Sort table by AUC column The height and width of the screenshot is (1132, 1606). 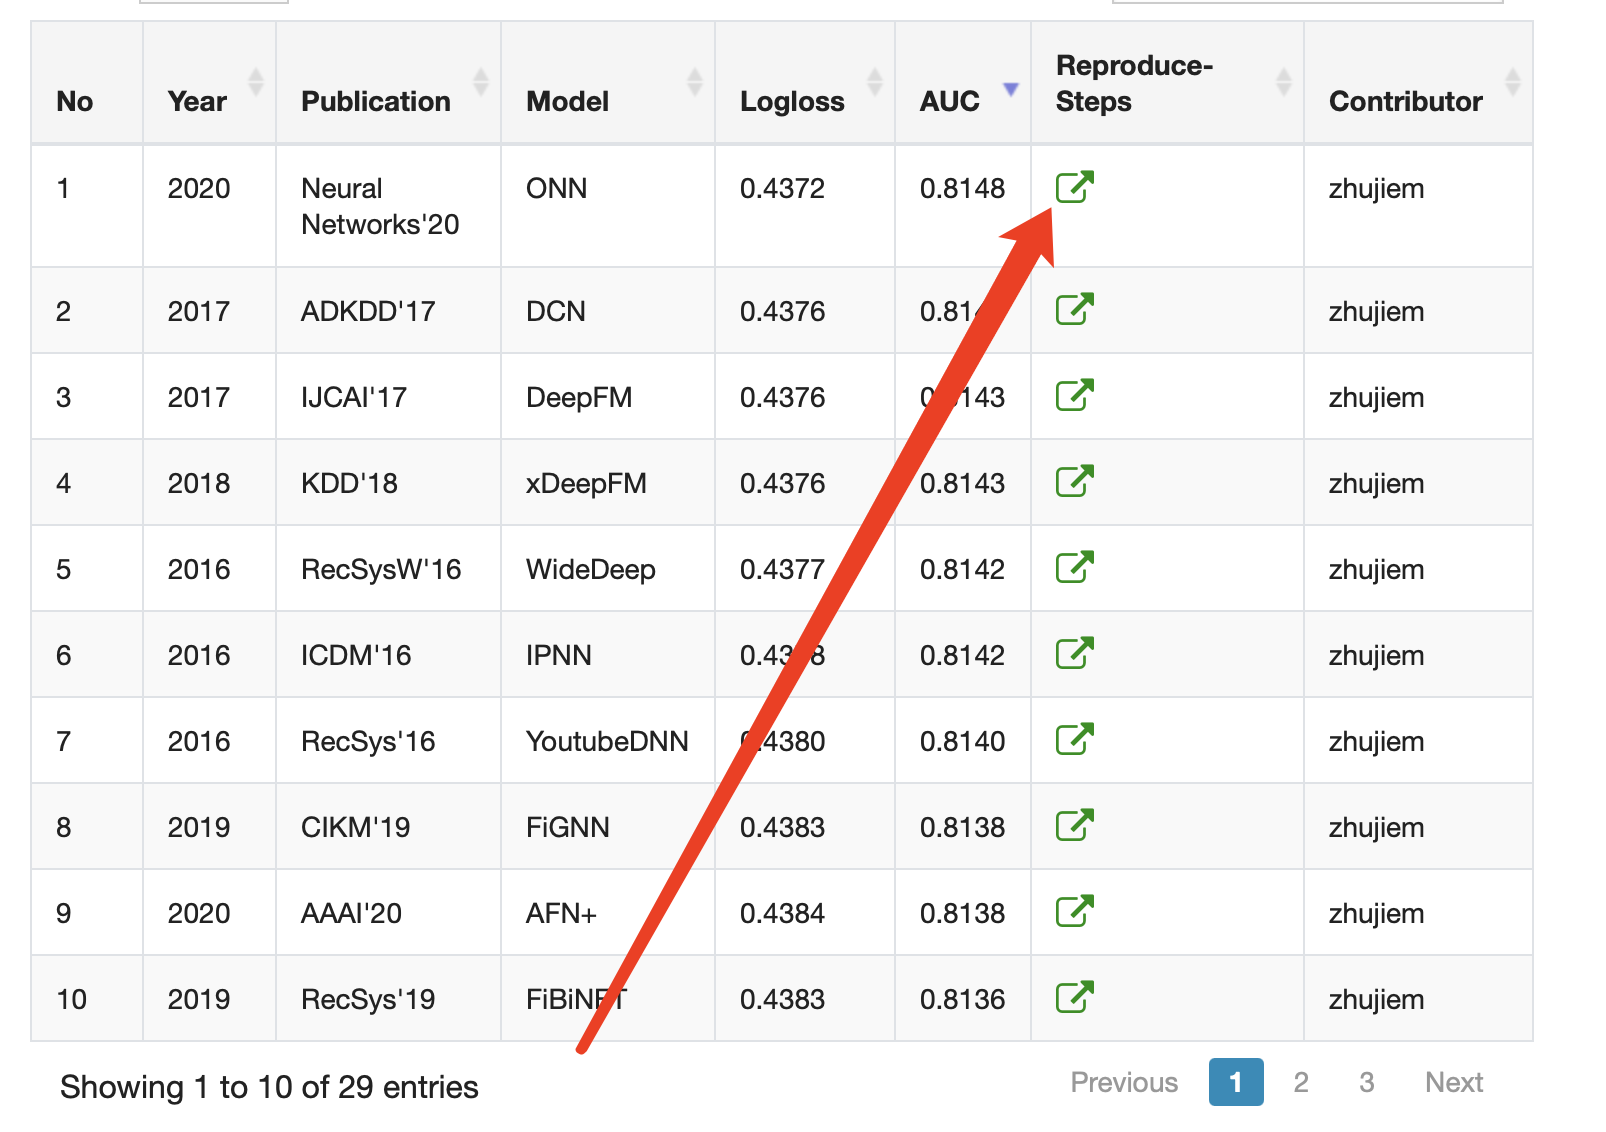[963, 83]
